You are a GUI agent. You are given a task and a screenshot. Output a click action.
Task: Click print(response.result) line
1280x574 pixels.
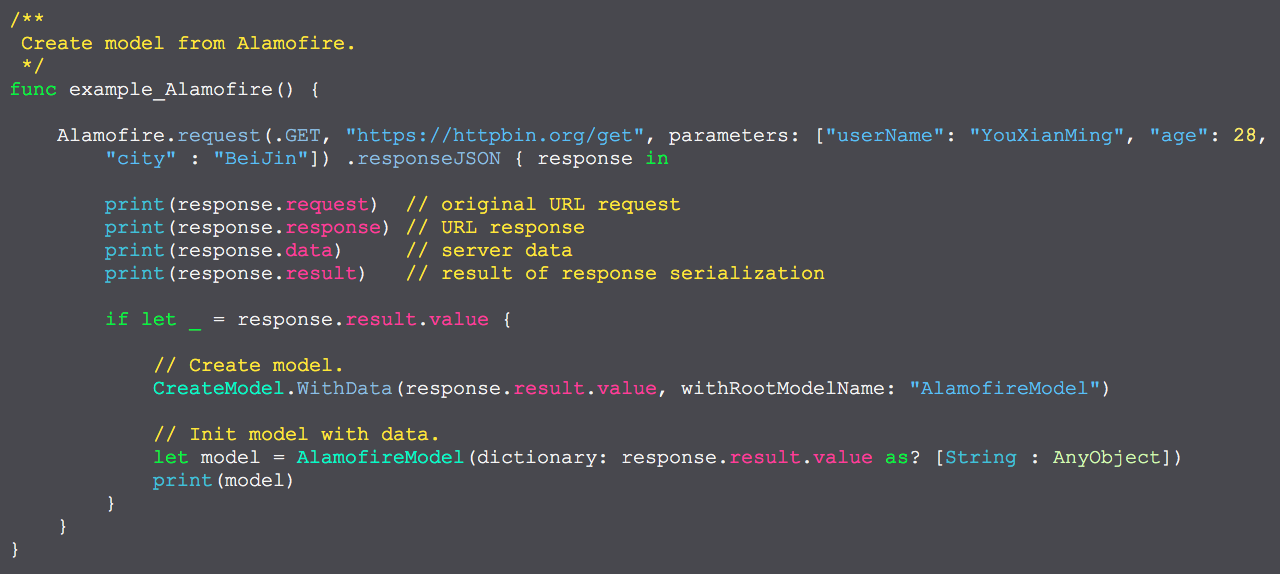click(235, 273)
